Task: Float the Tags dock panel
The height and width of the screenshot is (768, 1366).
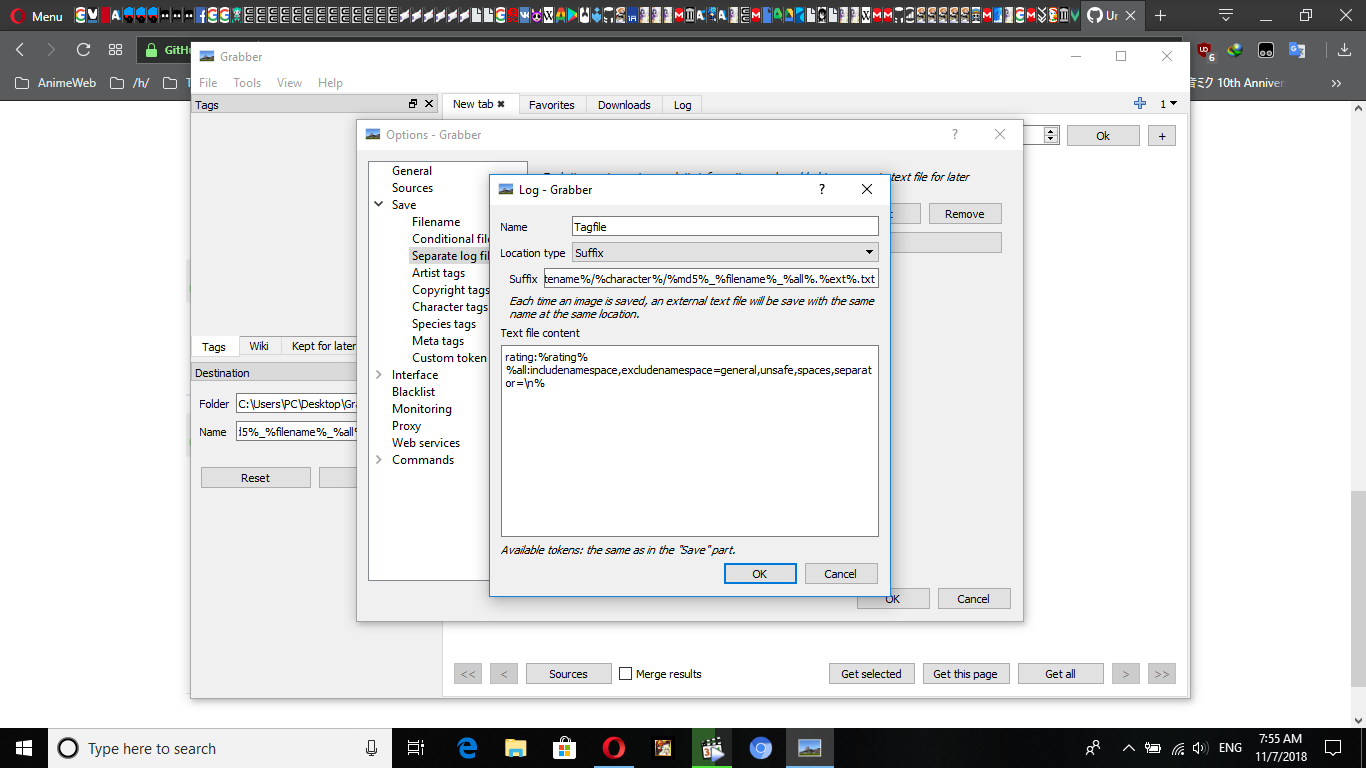Action: [x=413, y=104]
